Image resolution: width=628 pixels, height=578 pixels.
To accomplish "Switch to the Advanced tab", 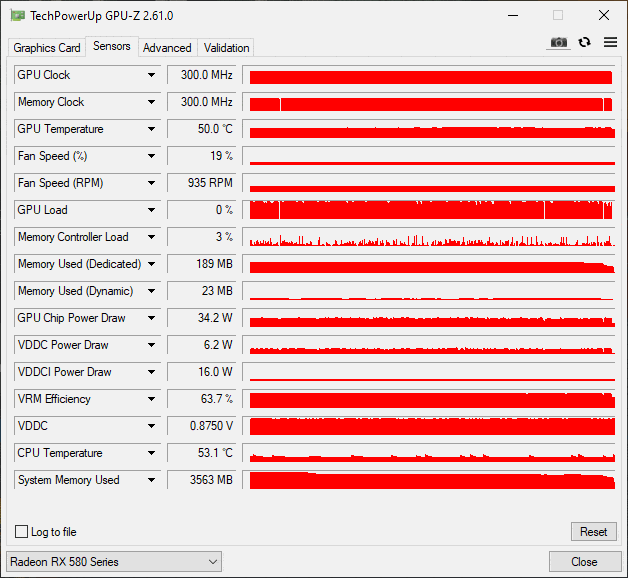I will tap(167, 48).
